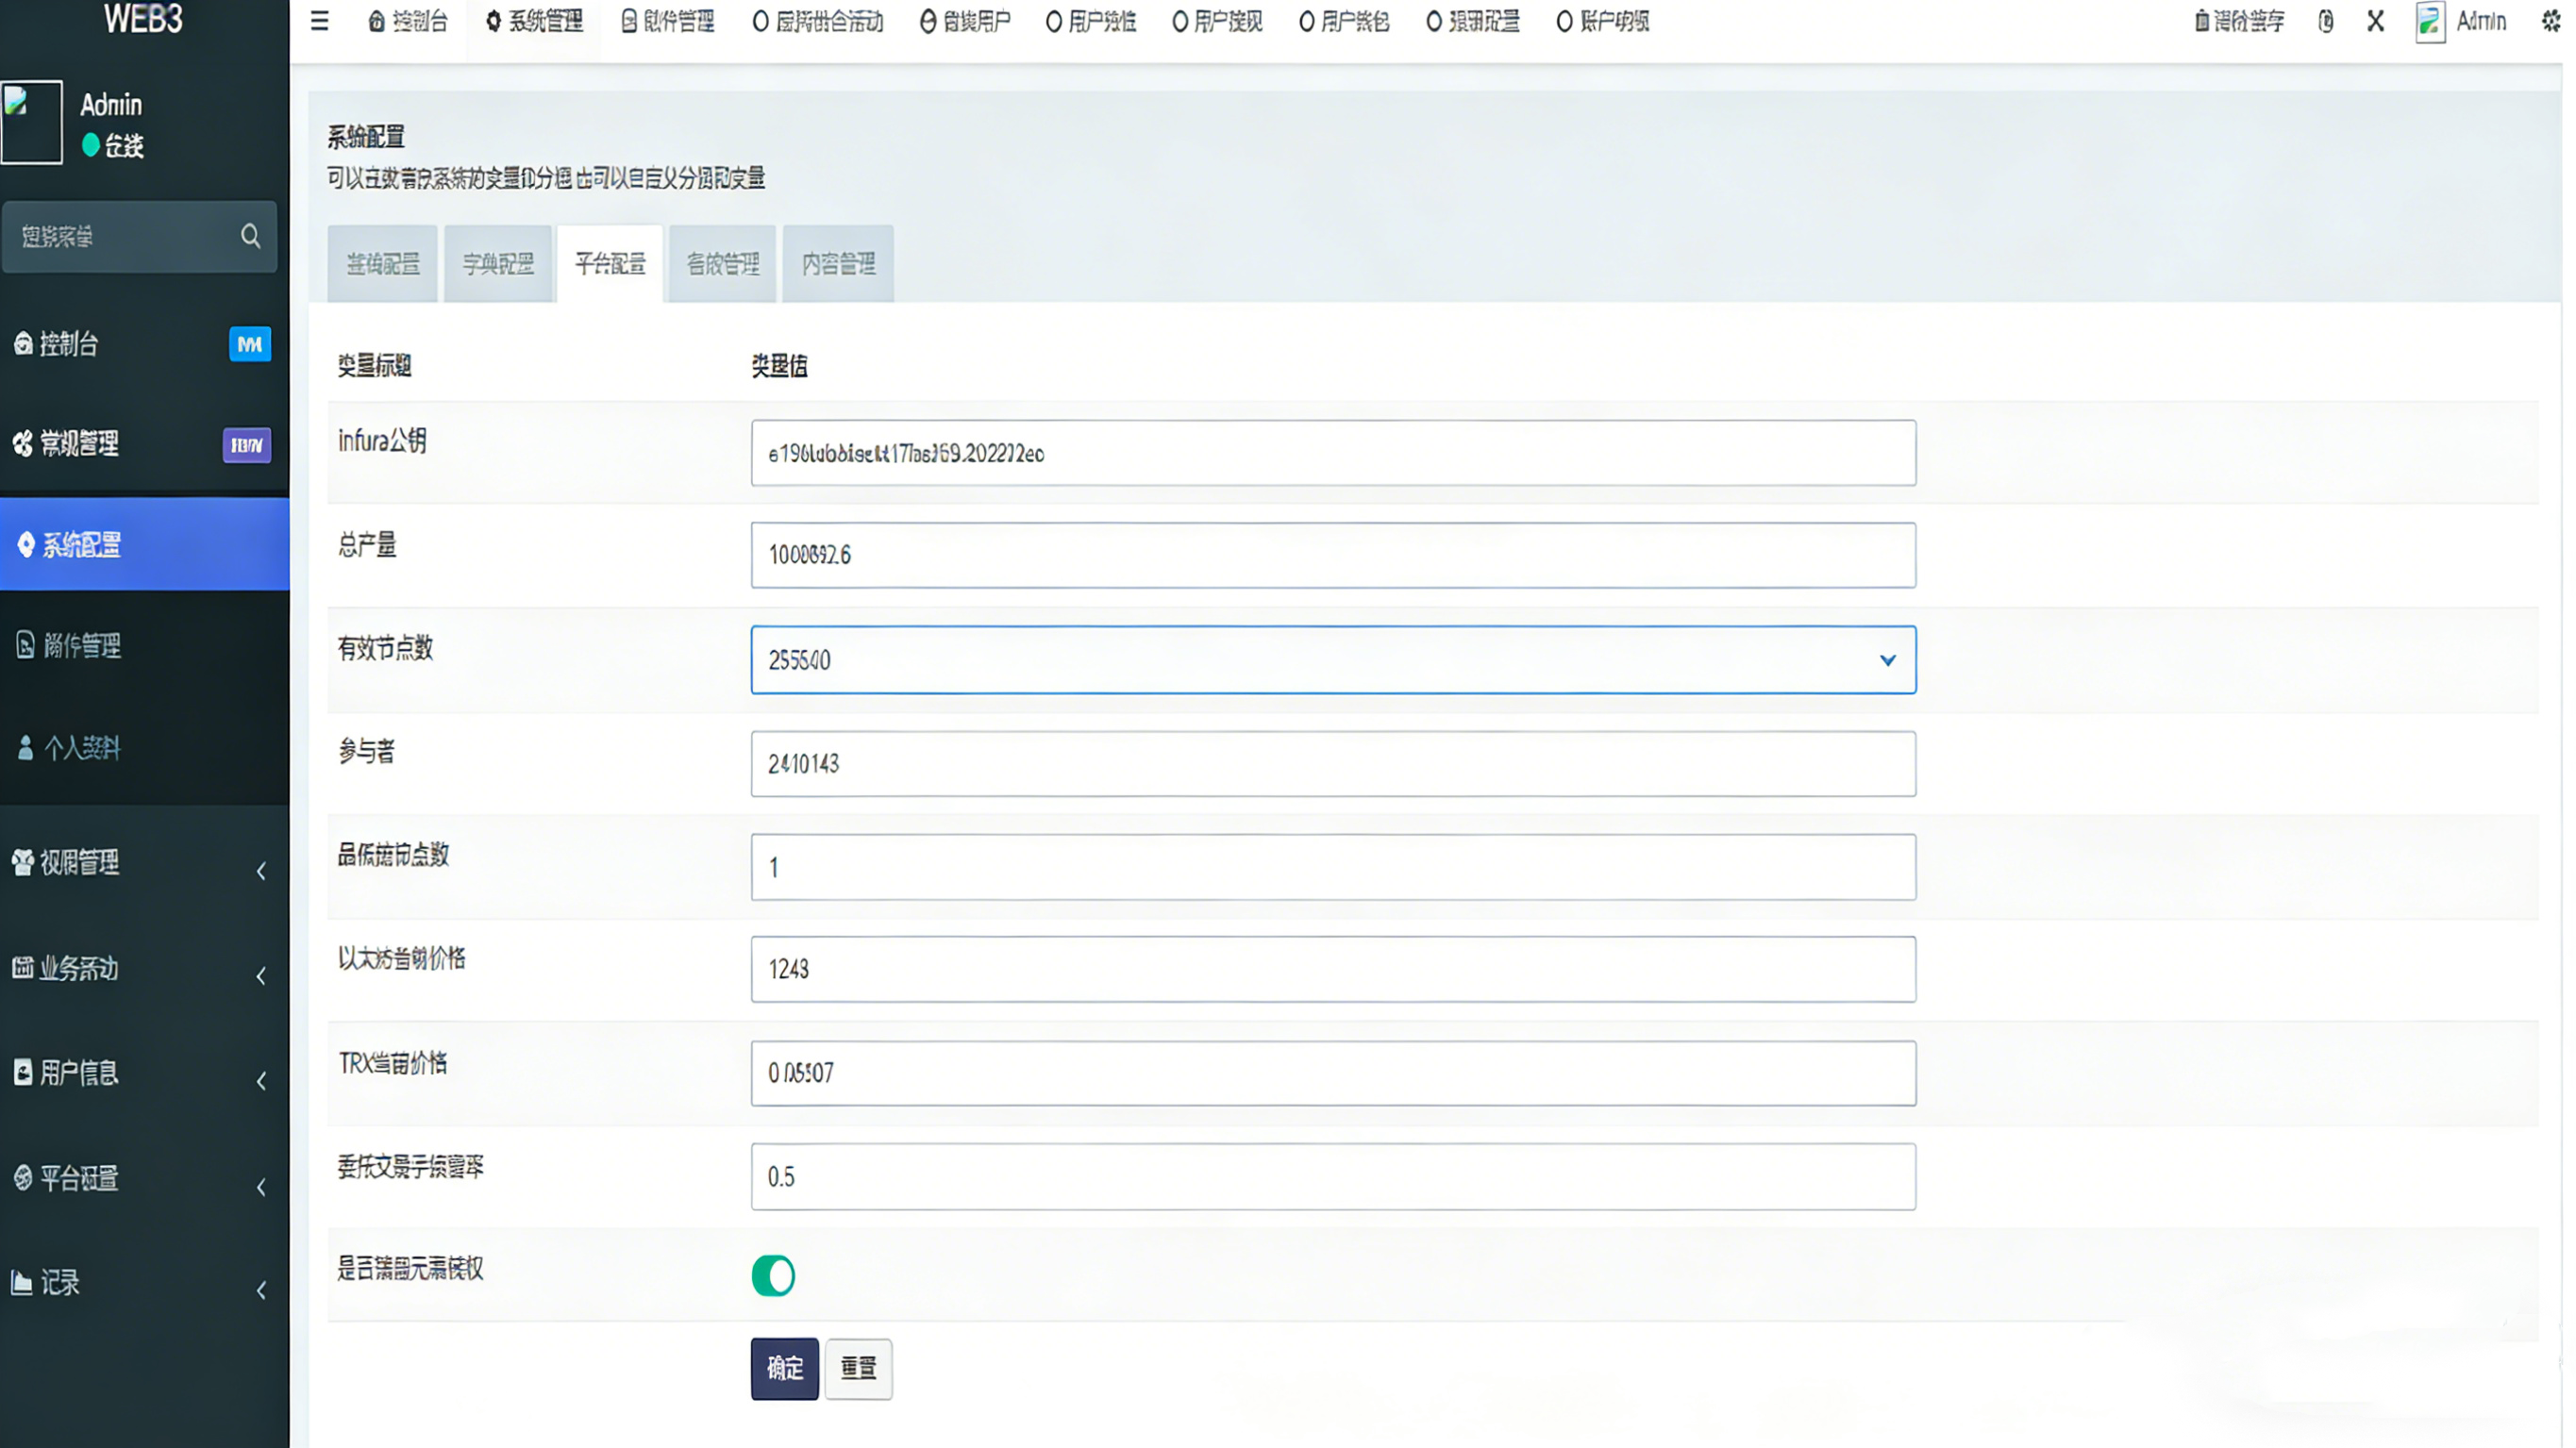
Task: Expand the 记录 sidebar section
Action: pos(60,1283)
